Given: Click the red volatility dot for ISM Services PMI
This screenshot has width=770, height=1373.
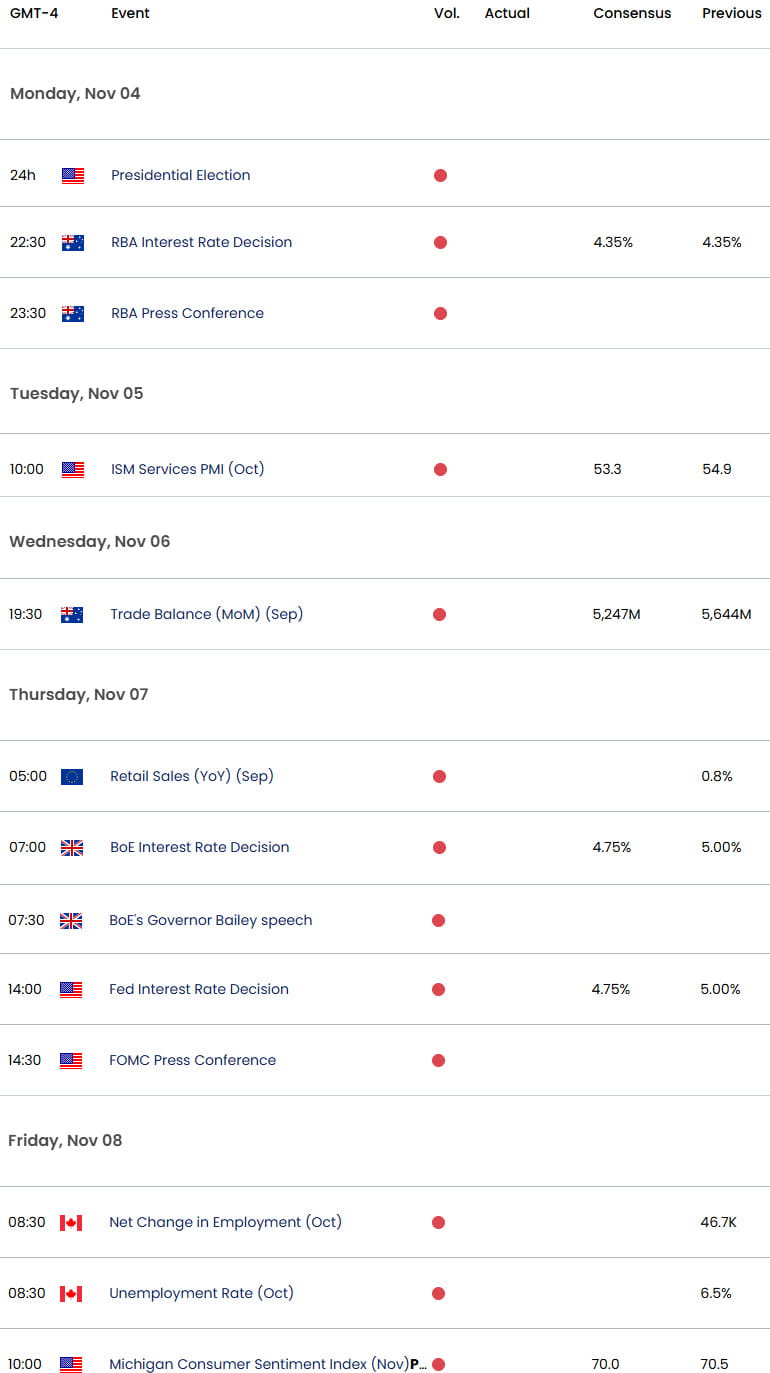Looking at the screenshot, I should (x=440, y=469).
